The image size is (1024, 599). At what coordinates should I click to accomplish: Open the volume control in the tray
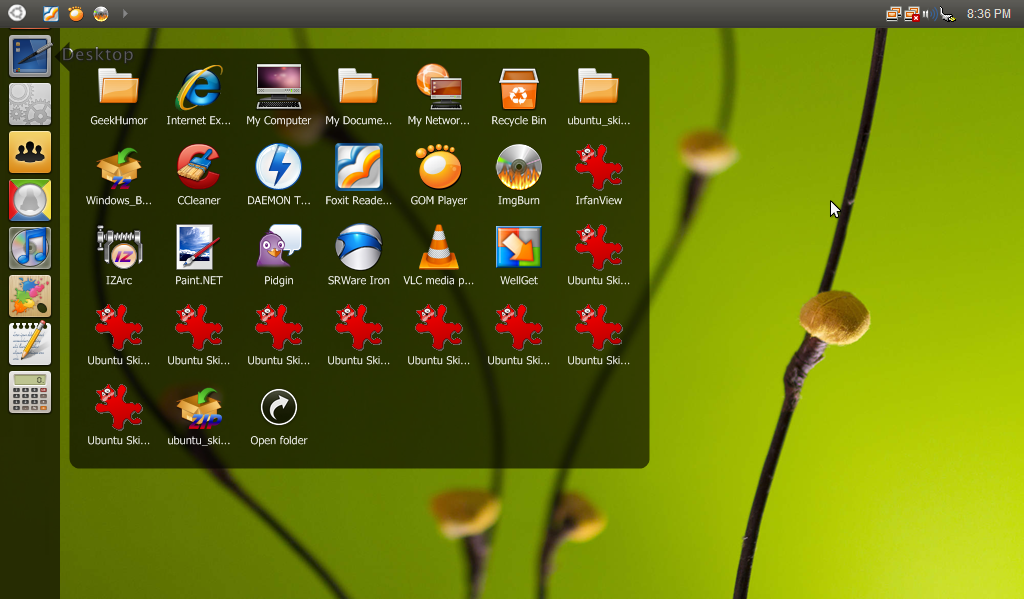pos(929,14)
